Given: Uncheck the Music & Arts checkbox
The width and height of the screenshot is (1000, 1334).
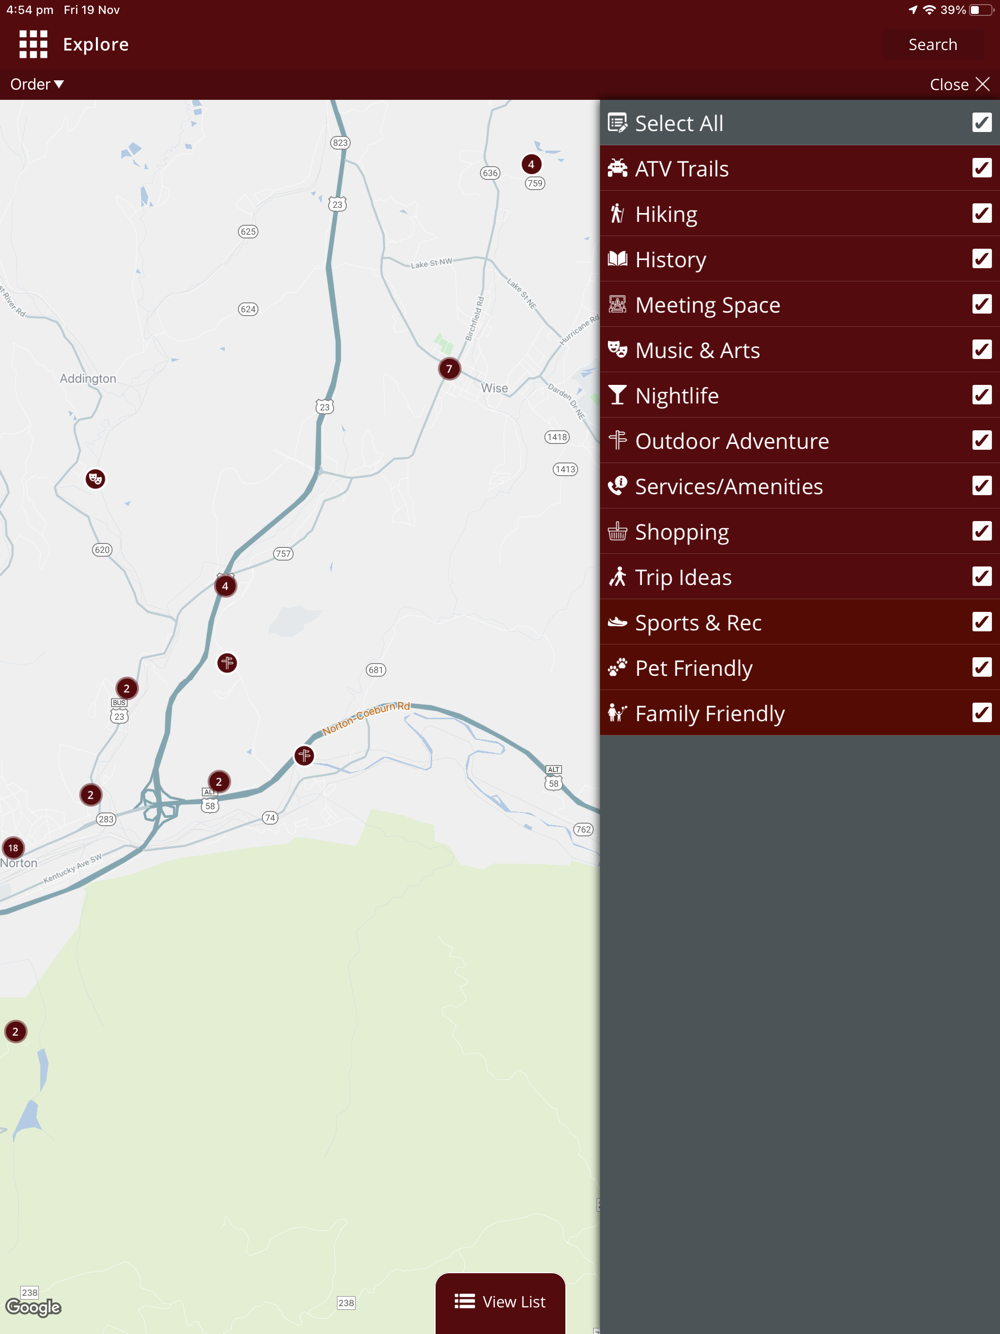Looking at the screenshot, I should [982, 349].
